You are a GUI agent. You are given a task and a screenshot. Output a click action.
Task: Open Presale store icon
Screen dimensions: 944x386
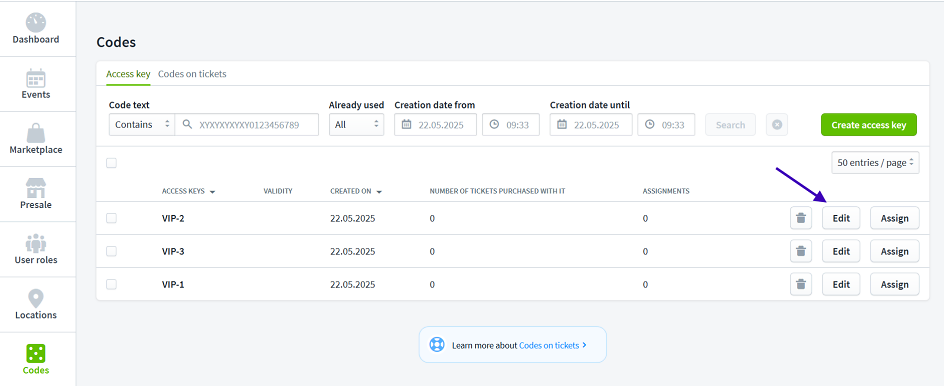pos(36,188)
